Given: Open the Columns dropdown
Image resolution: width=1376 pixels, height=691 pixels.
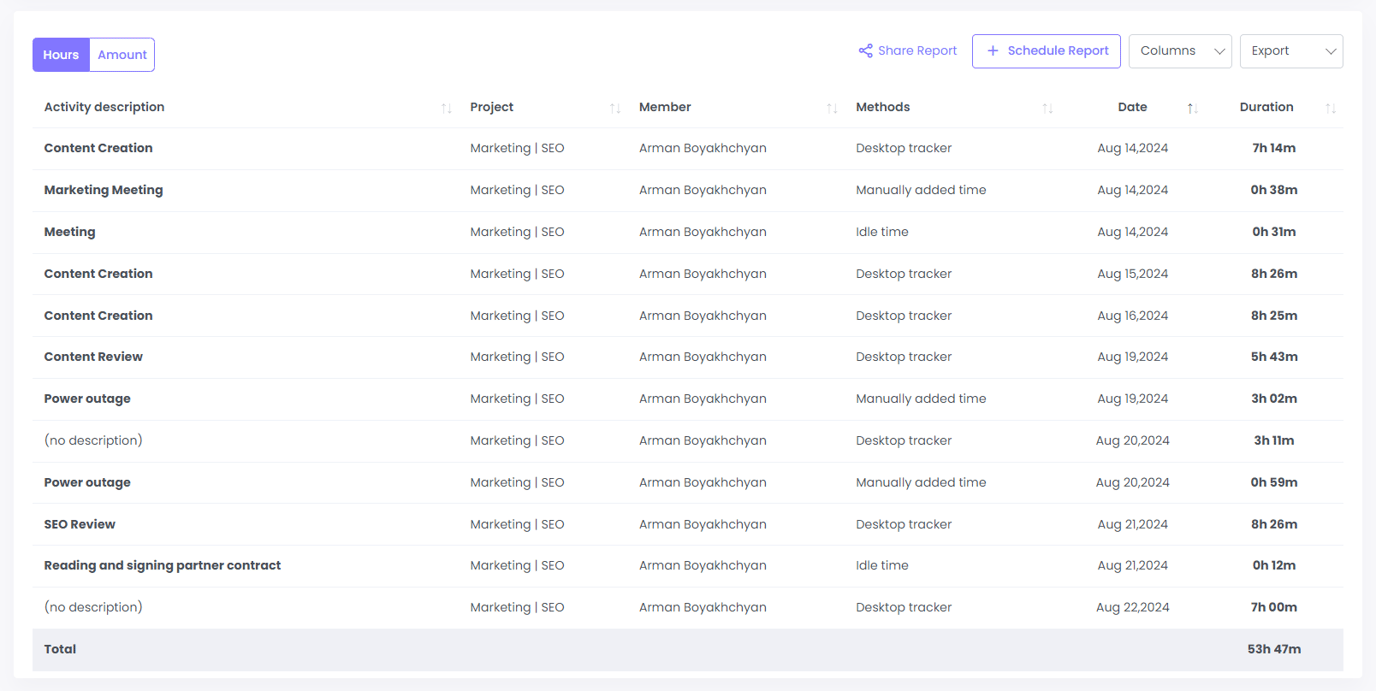Looking at the screenshot, I should coord(1180,50).
